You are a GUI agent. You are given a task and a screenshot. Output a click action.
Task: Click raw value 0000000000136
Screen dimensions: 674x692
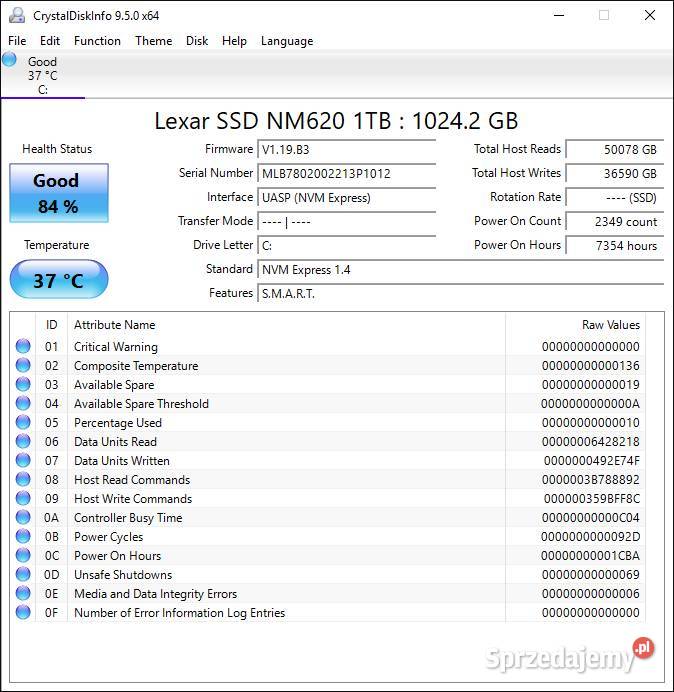point(591,366)
